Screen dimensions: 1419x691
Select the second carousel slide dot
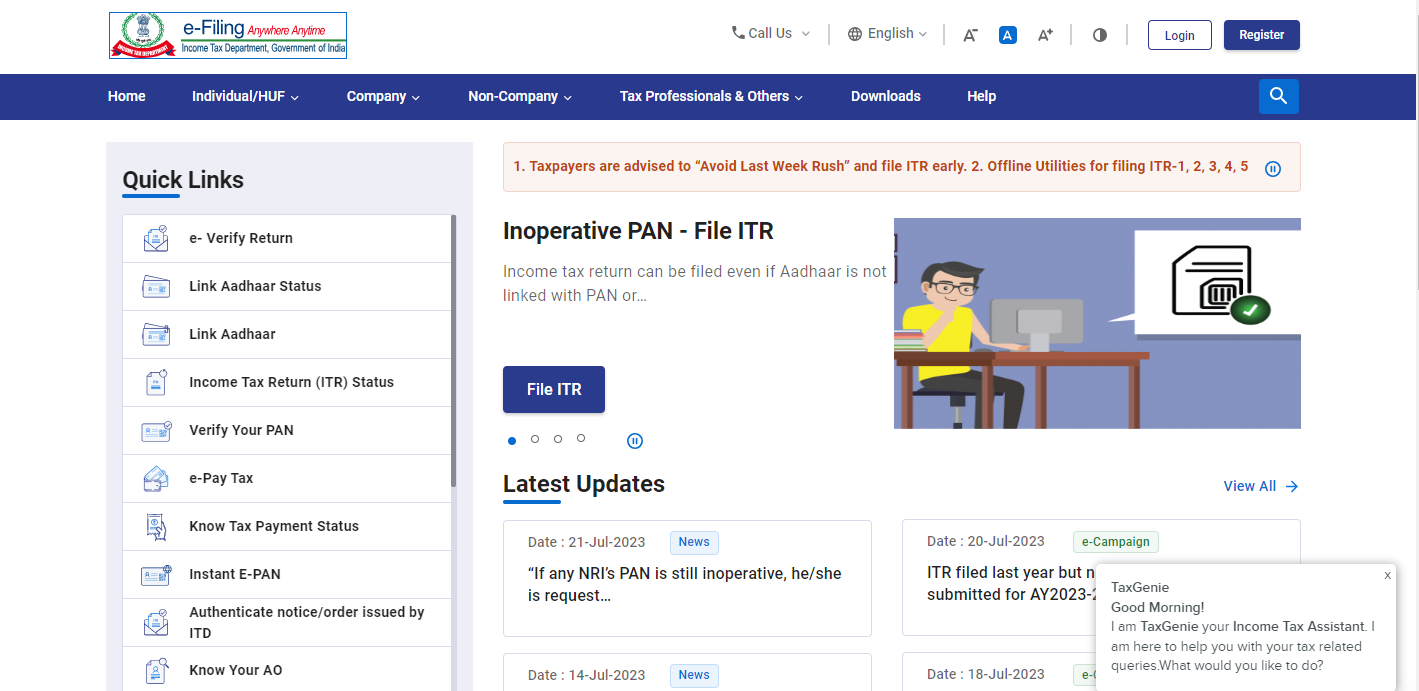pyautogui.click(x=535, y=439)
